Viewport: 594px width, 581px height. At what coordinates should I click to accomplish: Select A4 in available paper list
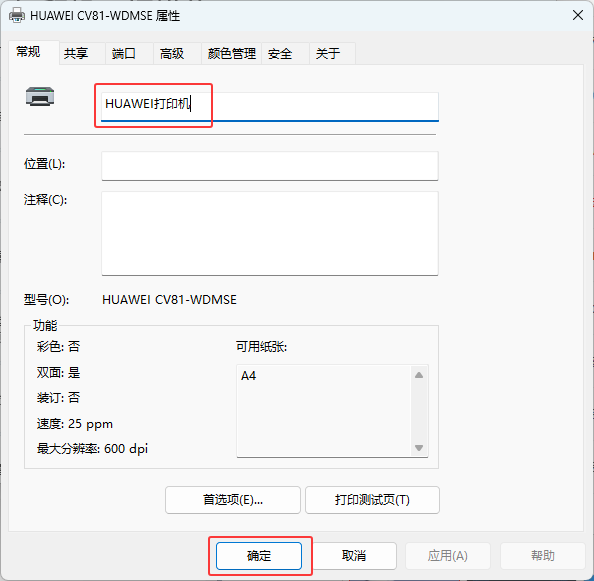click(249, 376)
